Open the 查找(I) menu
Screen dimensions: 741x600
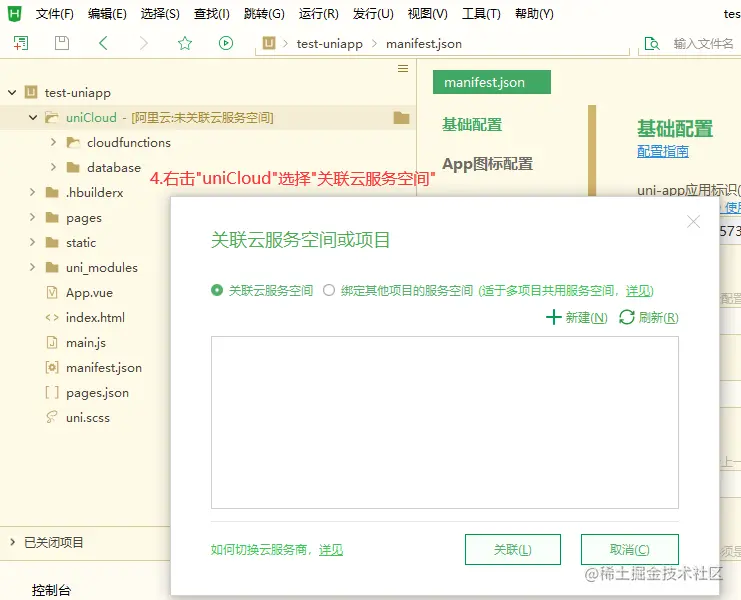212,14
